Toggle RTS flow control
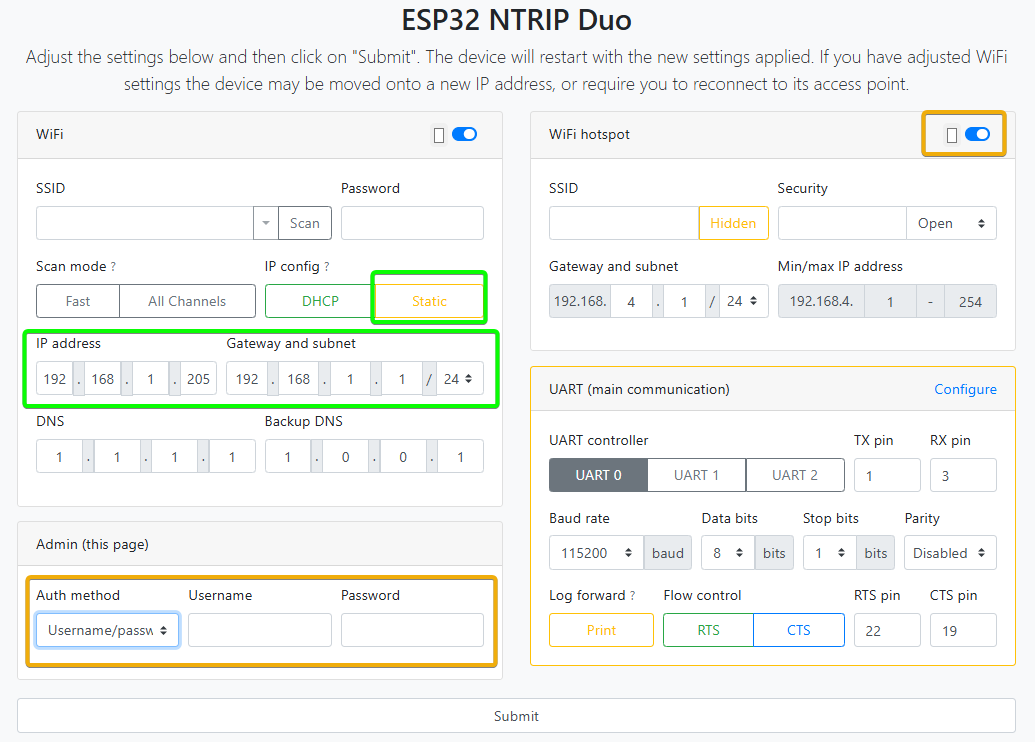This screenshot has width=1035, height=742. point(708,630)
